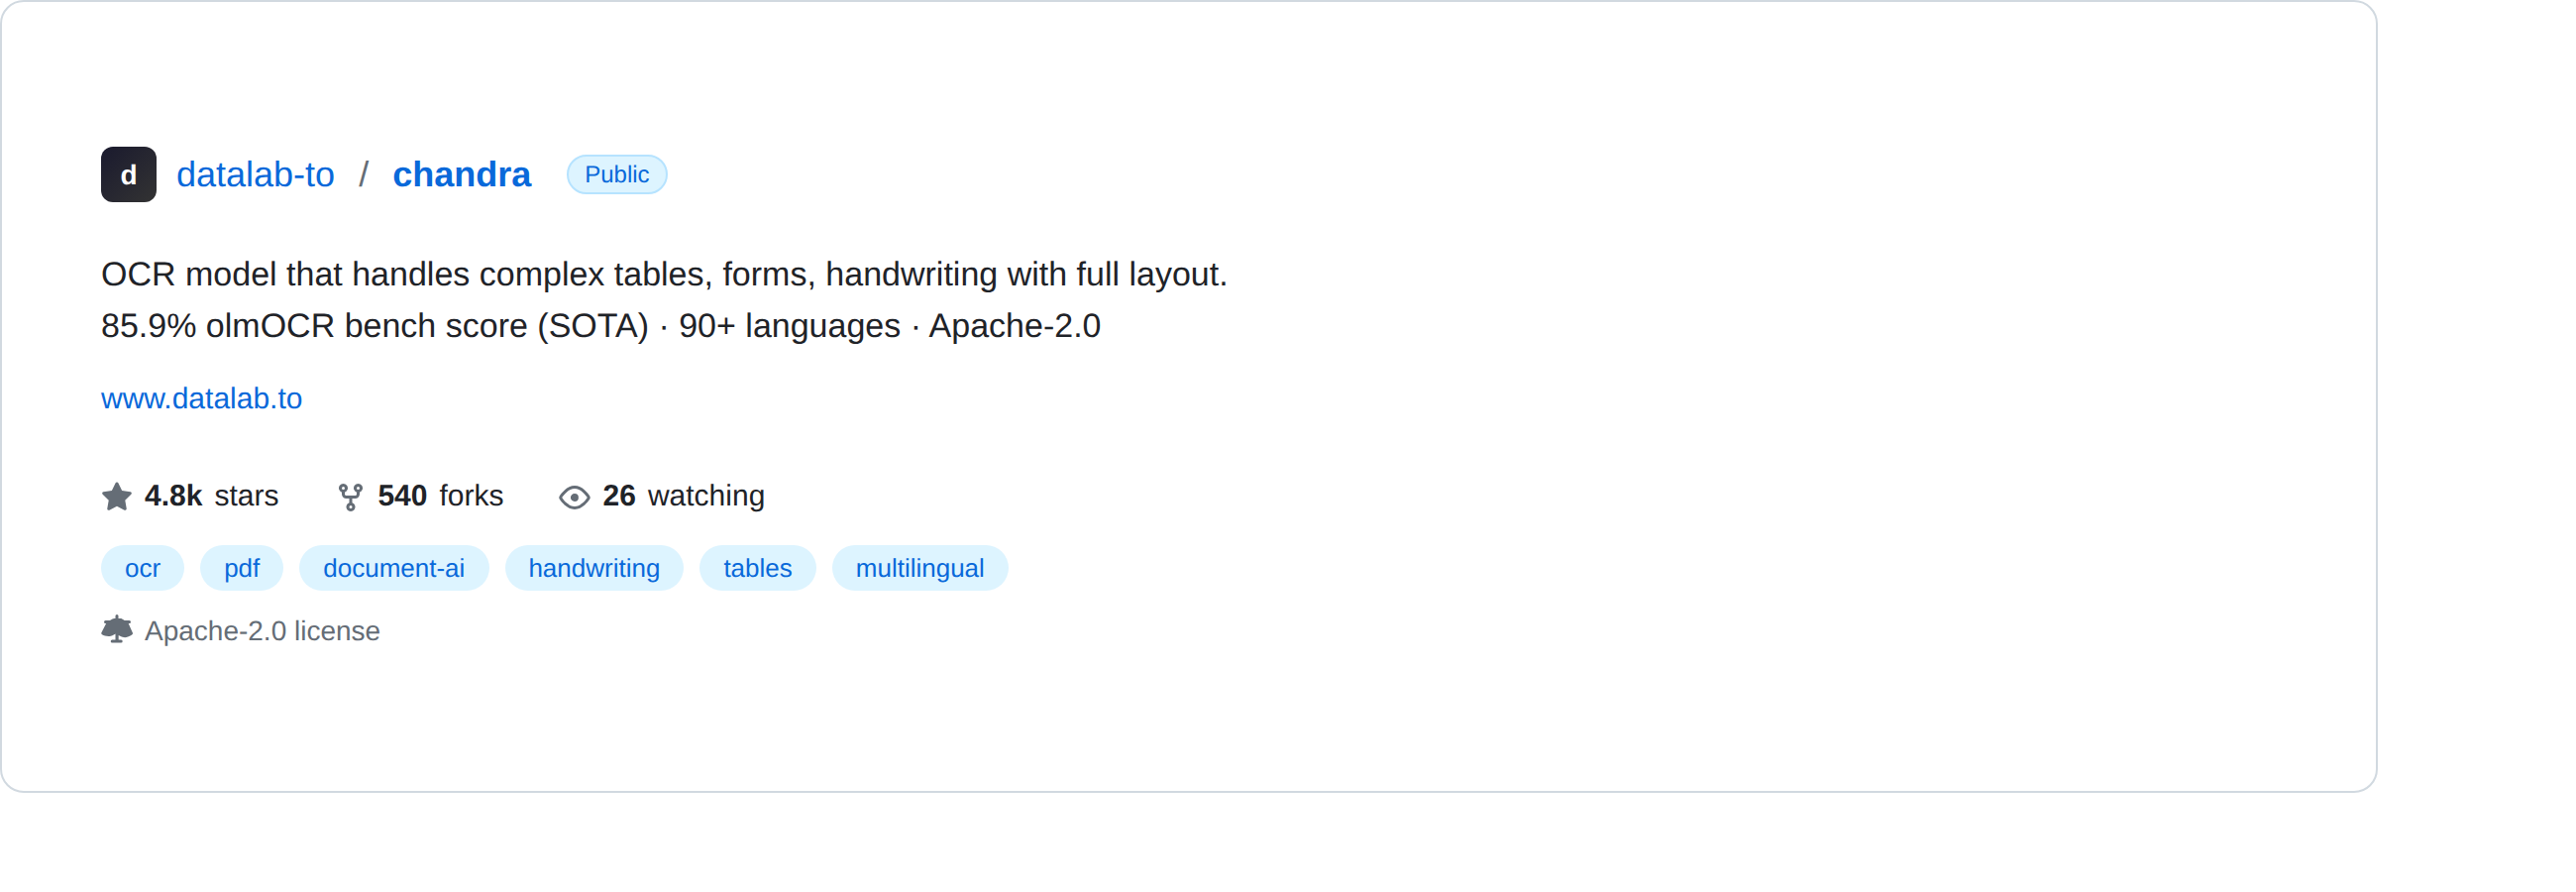The width and height of the screenshot is (2576, 892).
Task: Click the fork icon
Action: [350, 496]
